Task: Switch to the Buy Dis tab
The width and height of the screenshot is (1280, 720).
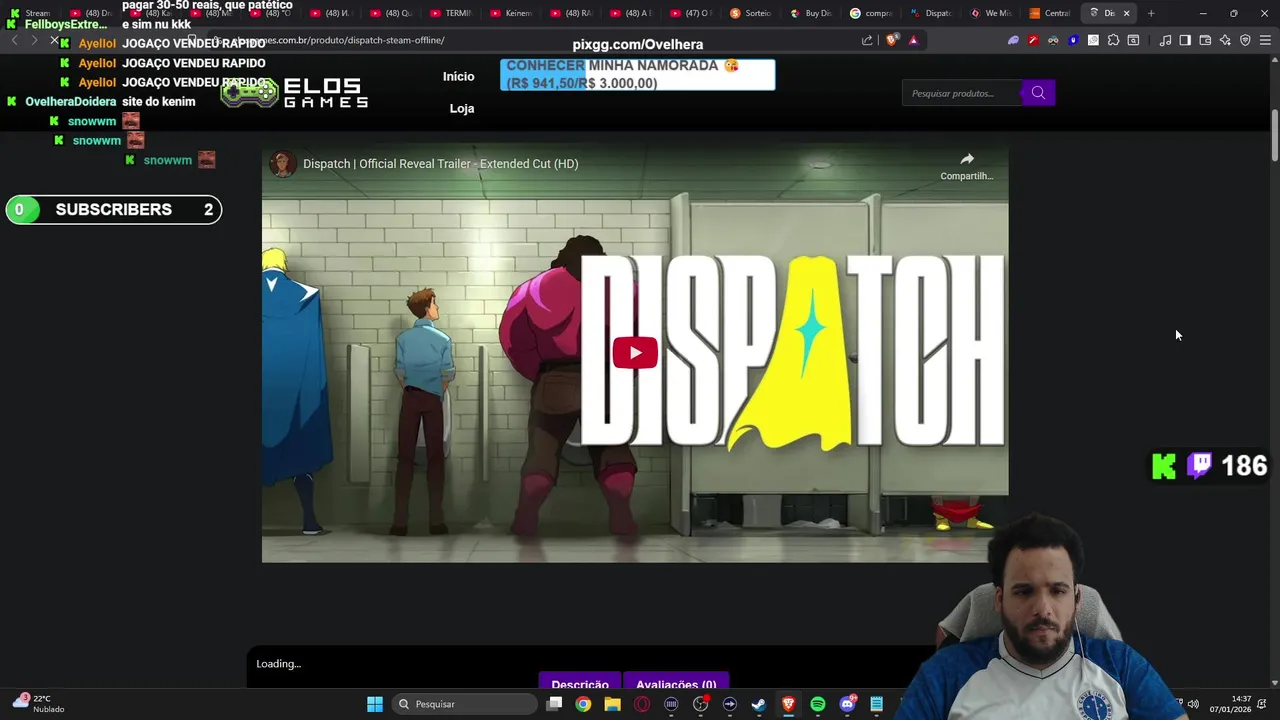Action: 810,13
